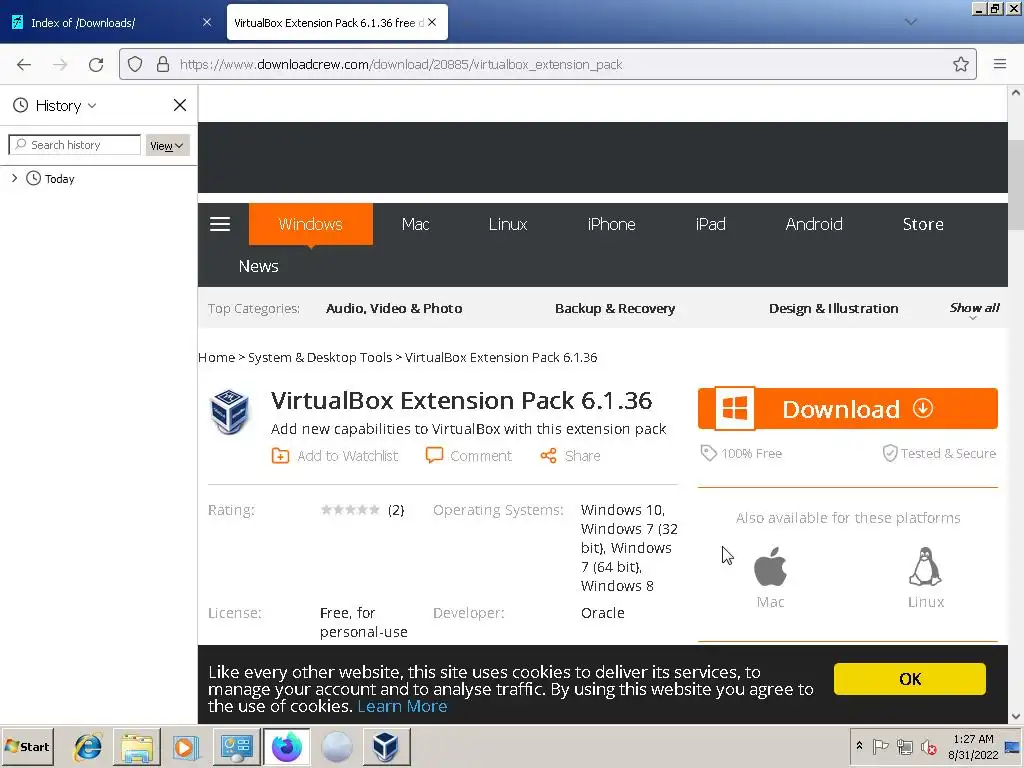Screen dimensions: 1024x768
Task: Expand Show all categories
Action: [974, 308]
